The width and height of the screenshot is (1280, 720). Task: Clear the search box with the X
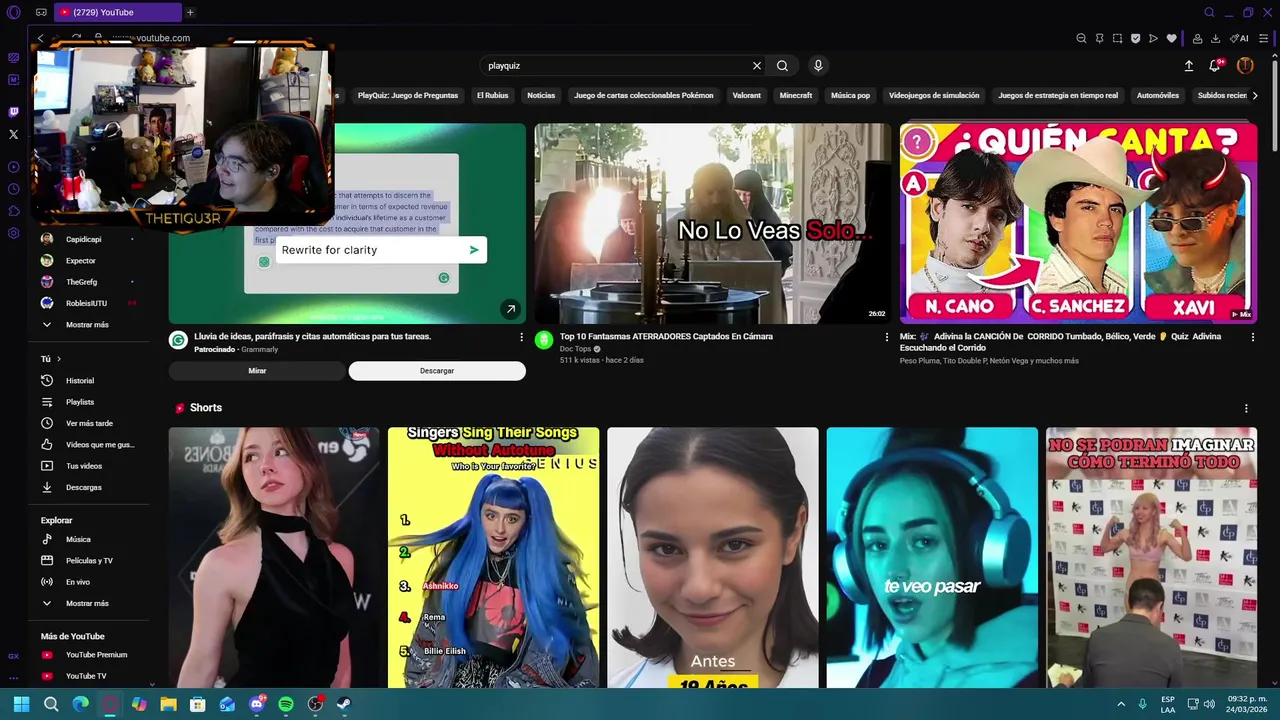756,65
